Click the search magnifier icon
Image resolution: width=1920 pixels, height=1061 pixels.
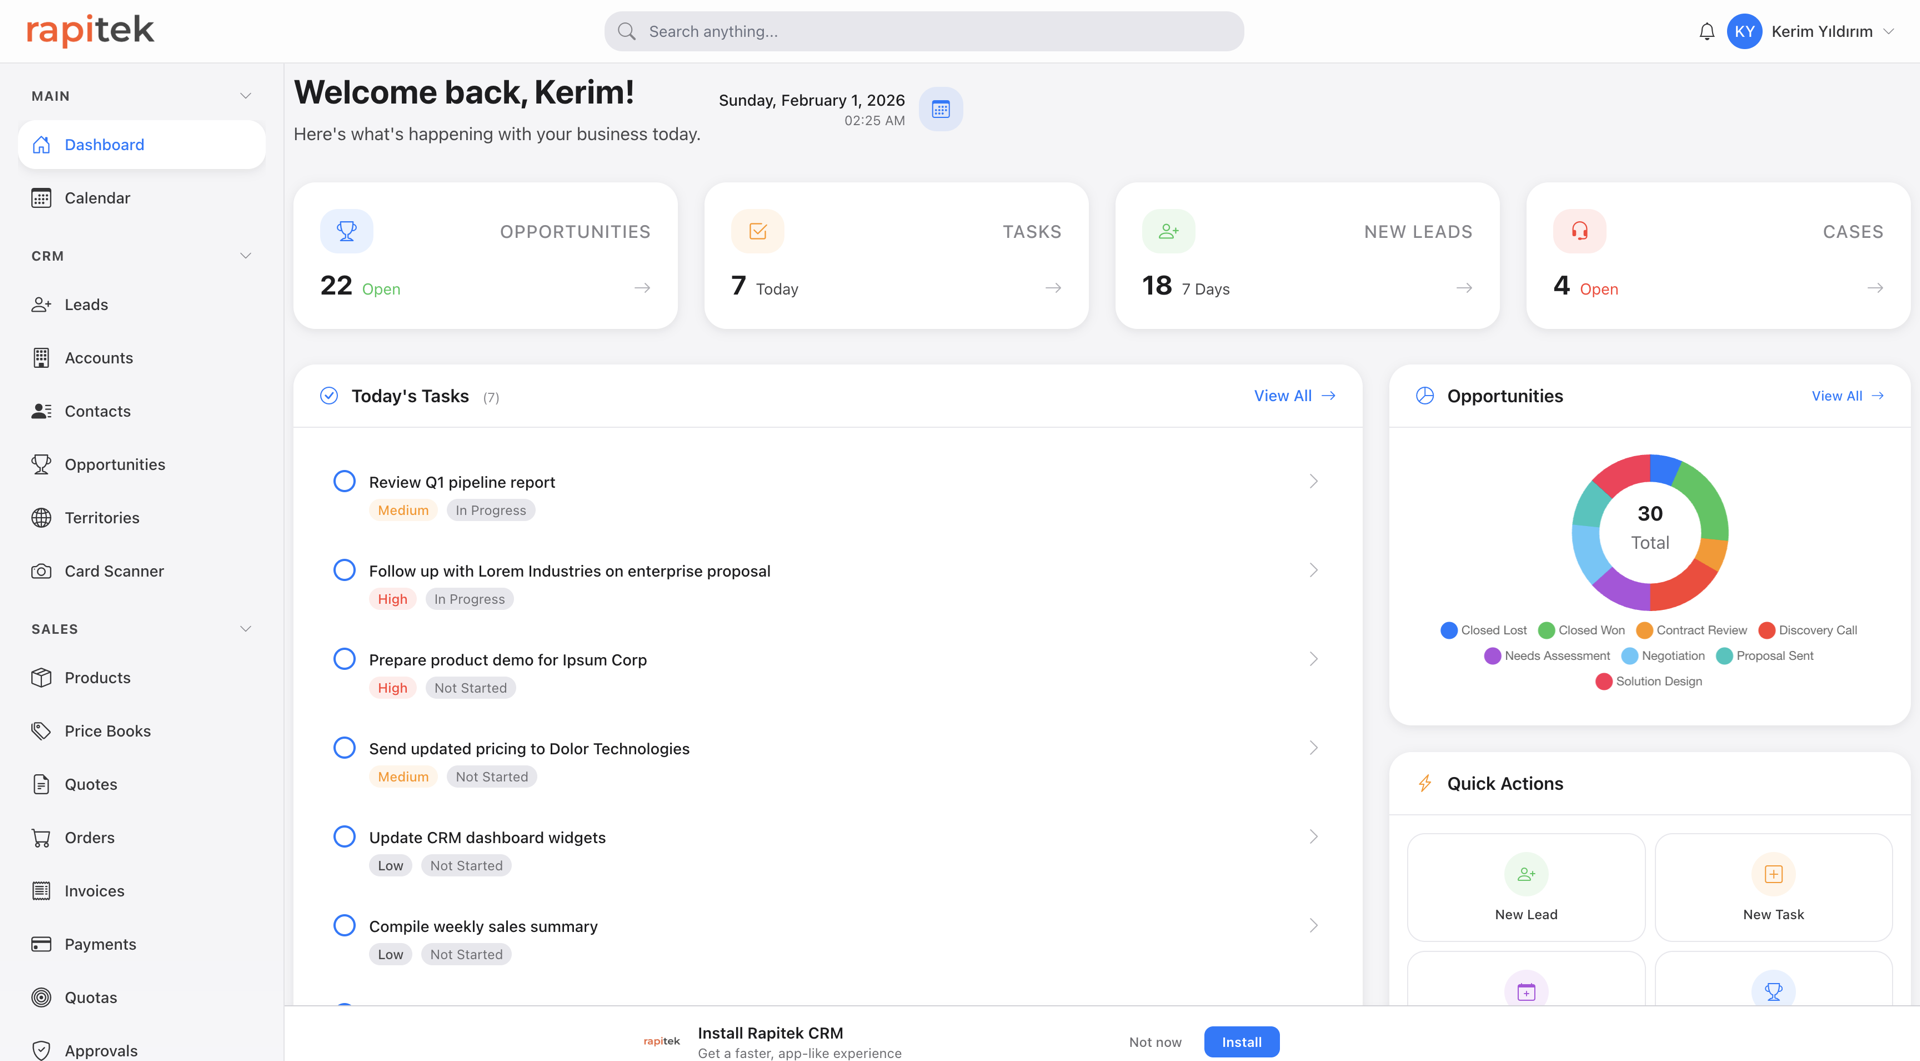(626, 31)
